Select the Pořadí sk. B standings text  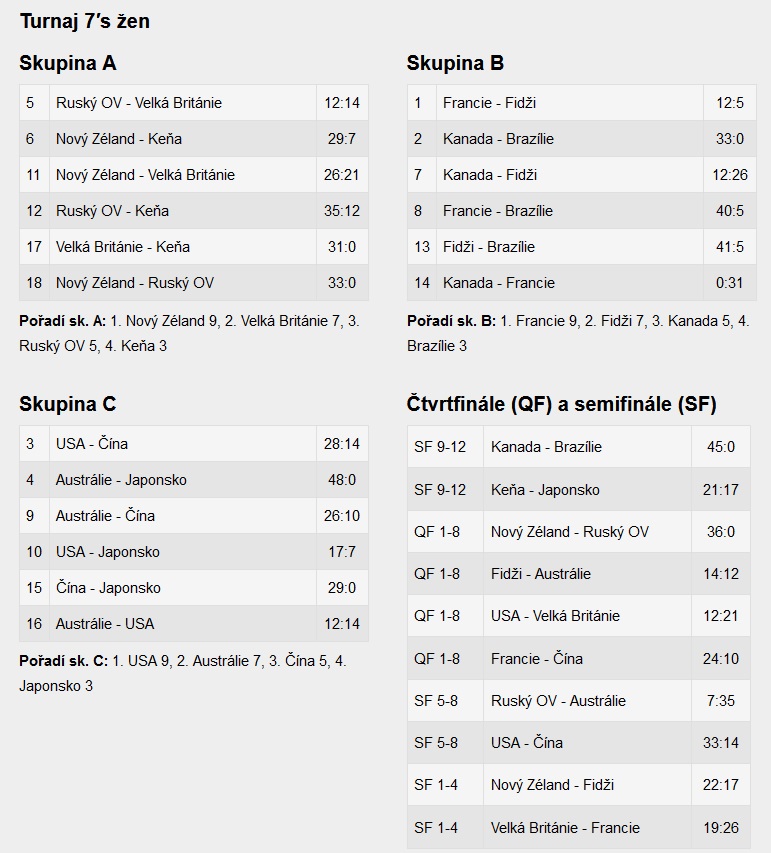[x=578, y=333]
